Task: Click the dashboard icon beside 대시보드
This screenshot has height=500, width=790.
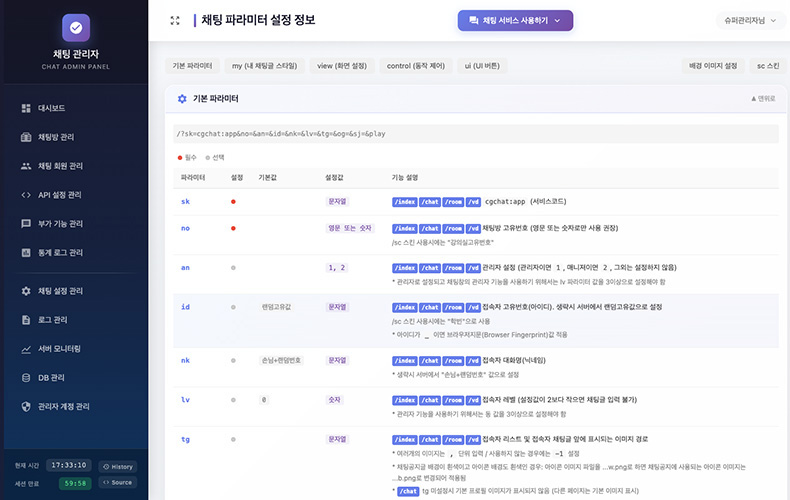Action: pos(26,108)
